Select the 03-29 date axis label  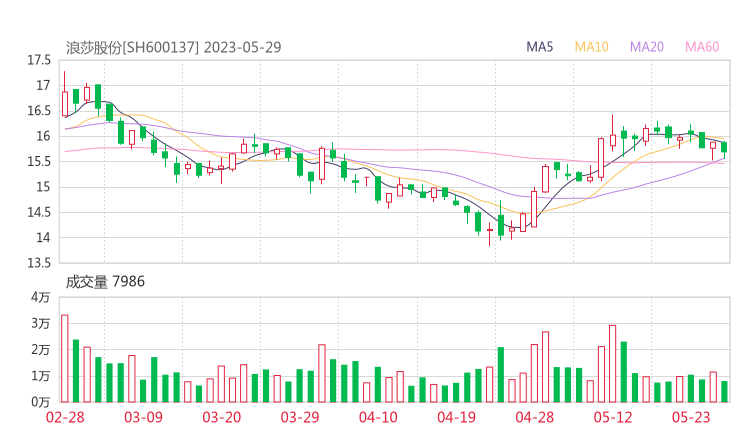point(300,417)
